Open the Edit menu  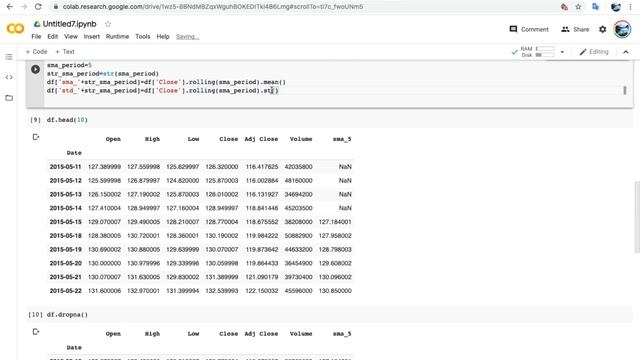tap(53, 36)
